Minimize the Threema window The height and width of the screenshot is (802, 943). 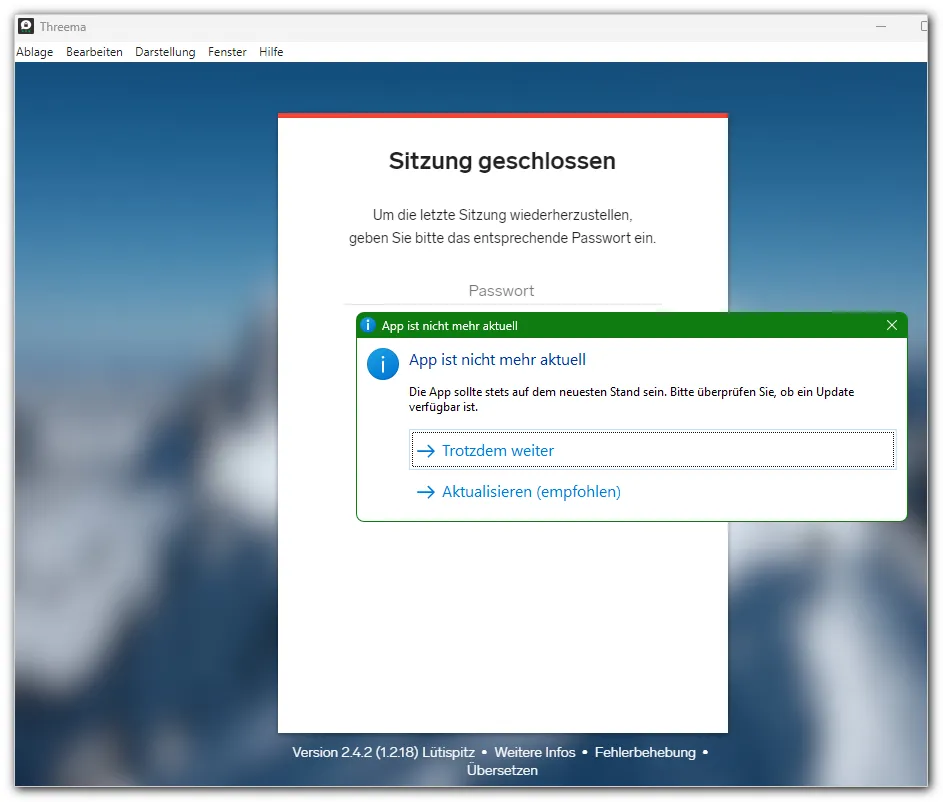(881, 26)
